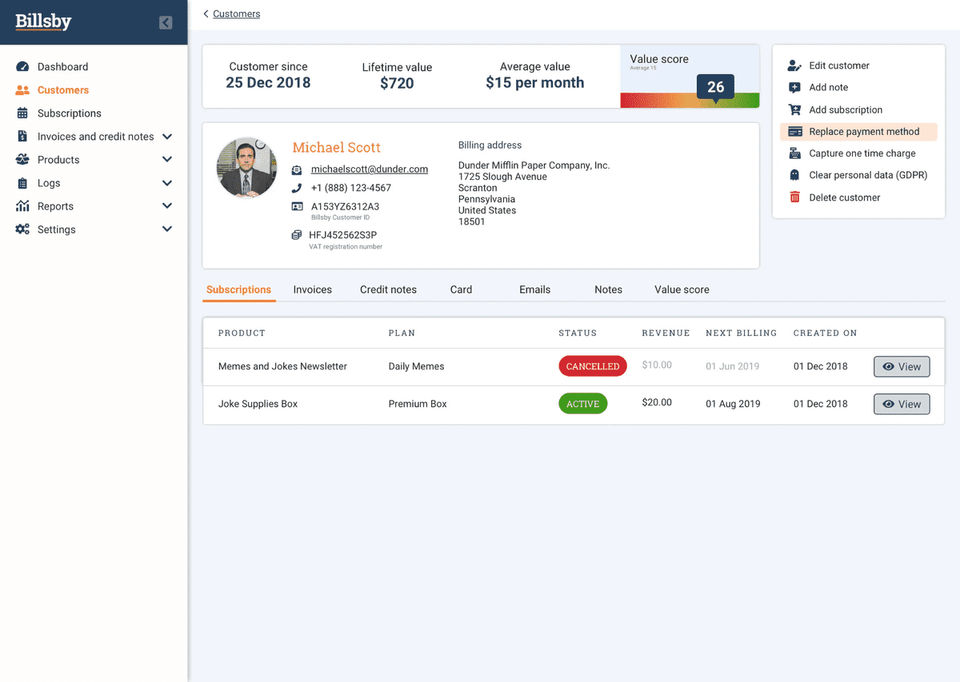Viewport: 960px width, 682px height.
Task: Click the PRODUCT column header
Action: coord(241,333)
